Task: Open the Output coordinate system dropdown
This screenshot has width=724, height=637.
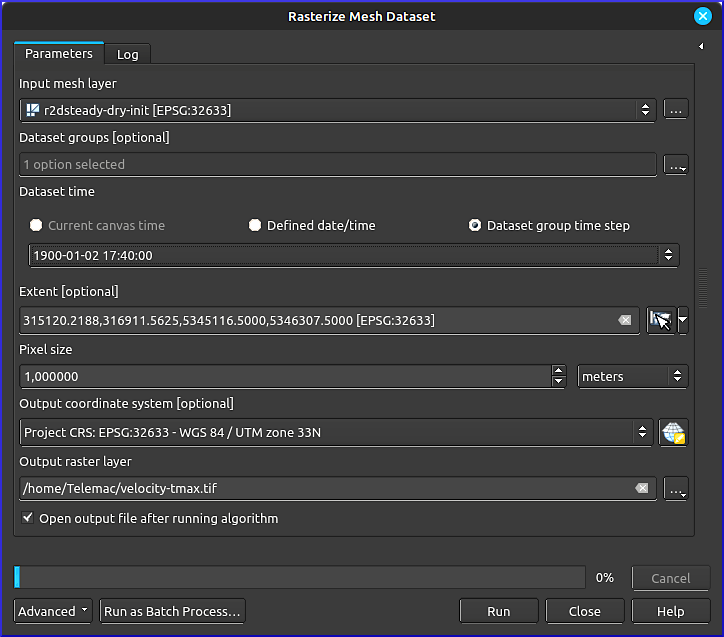Action: point(336,433)
